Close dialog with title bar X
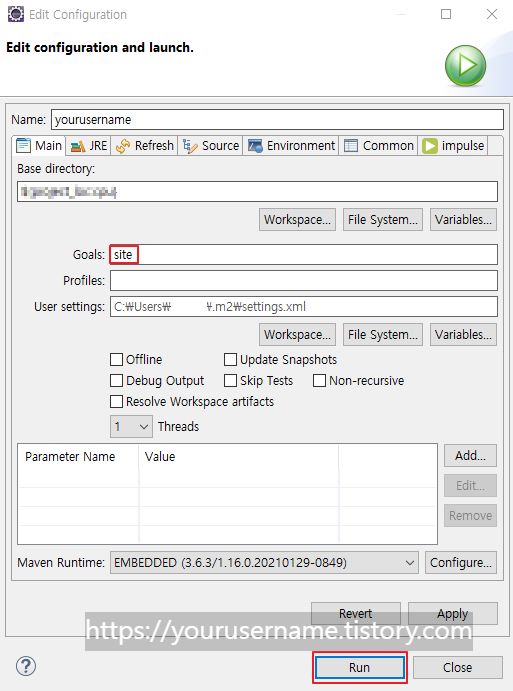 (x=492, y=14)
